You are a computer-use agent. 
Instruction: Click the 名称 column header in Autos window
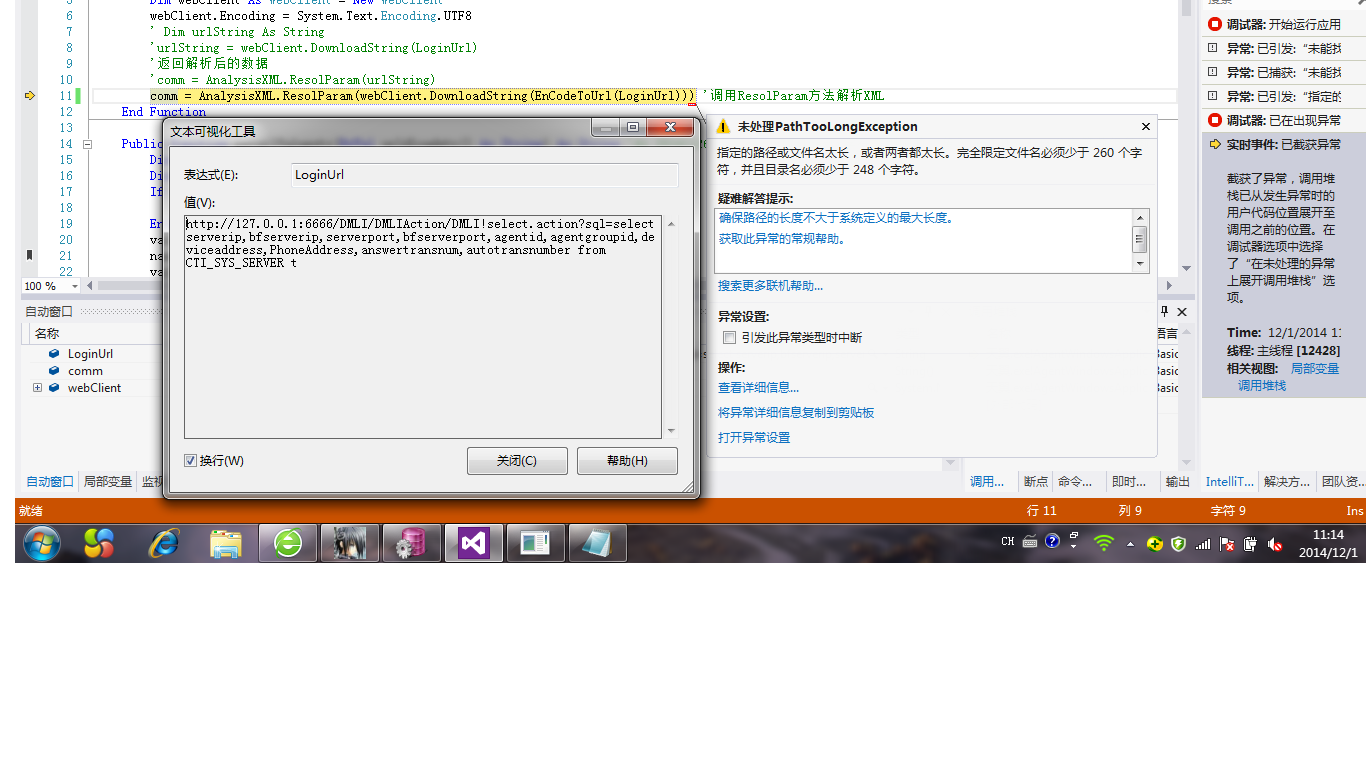point(94,334)
